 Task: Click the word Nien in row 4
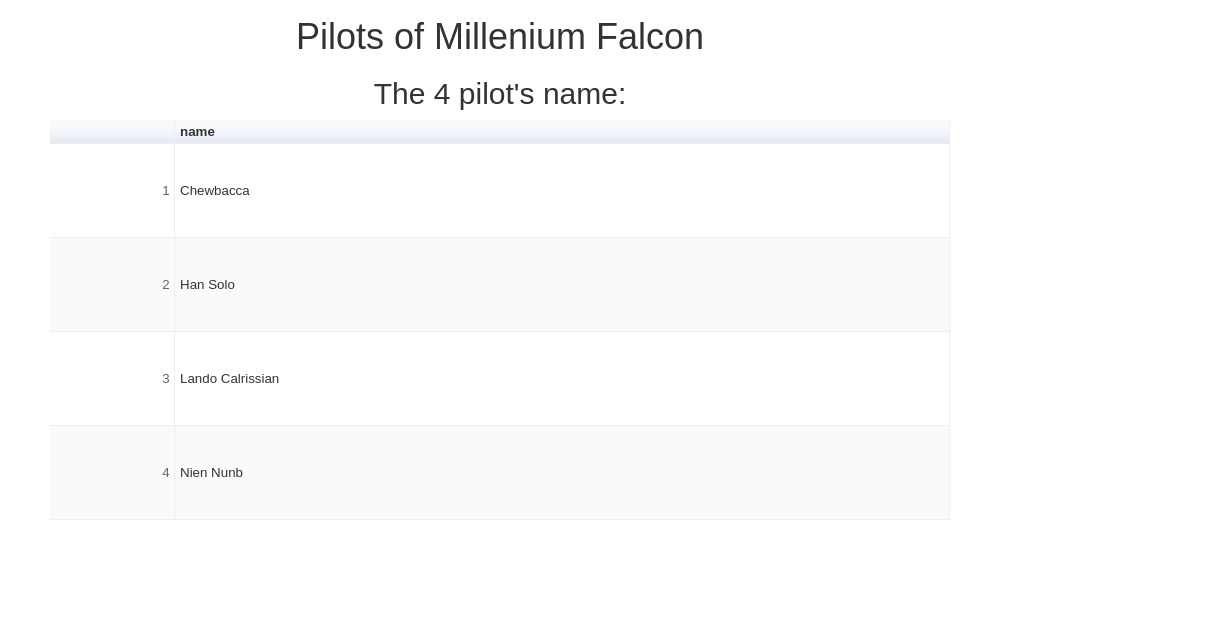193,473
